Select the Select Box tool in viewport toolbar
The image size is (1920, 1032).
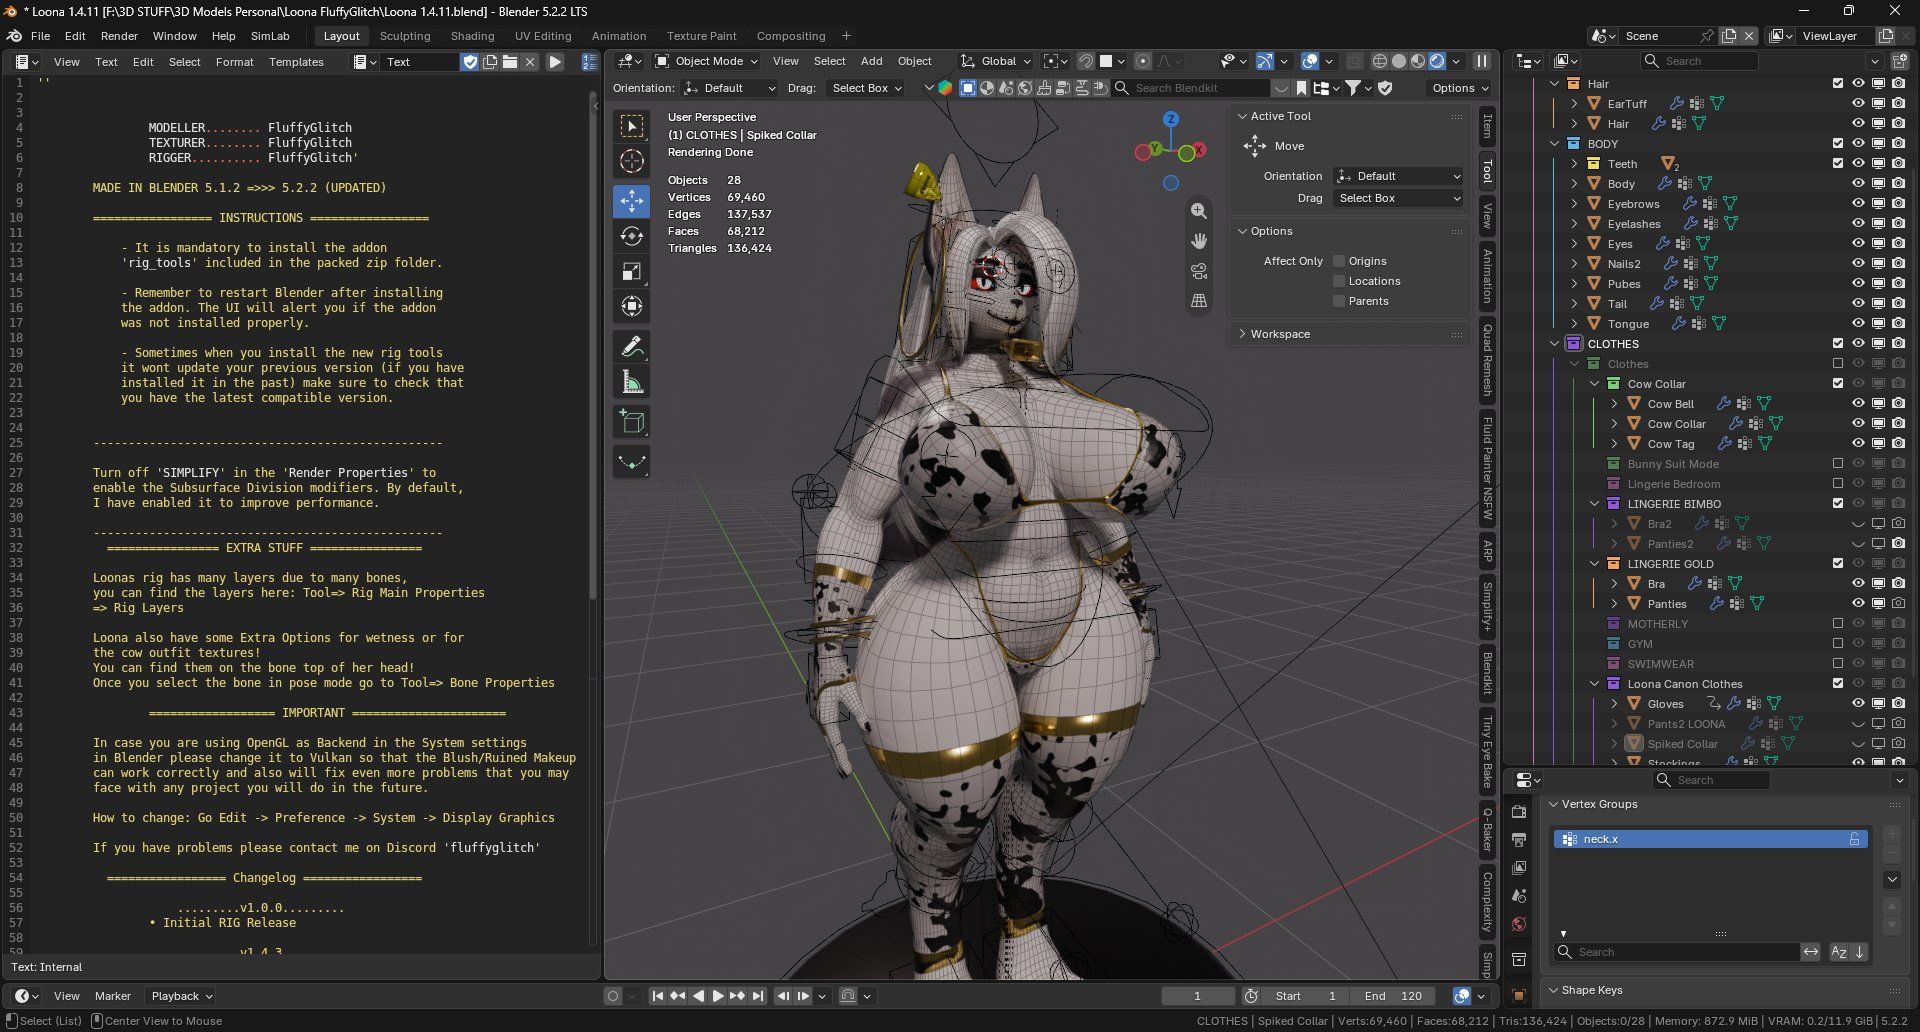pos(632,126)
